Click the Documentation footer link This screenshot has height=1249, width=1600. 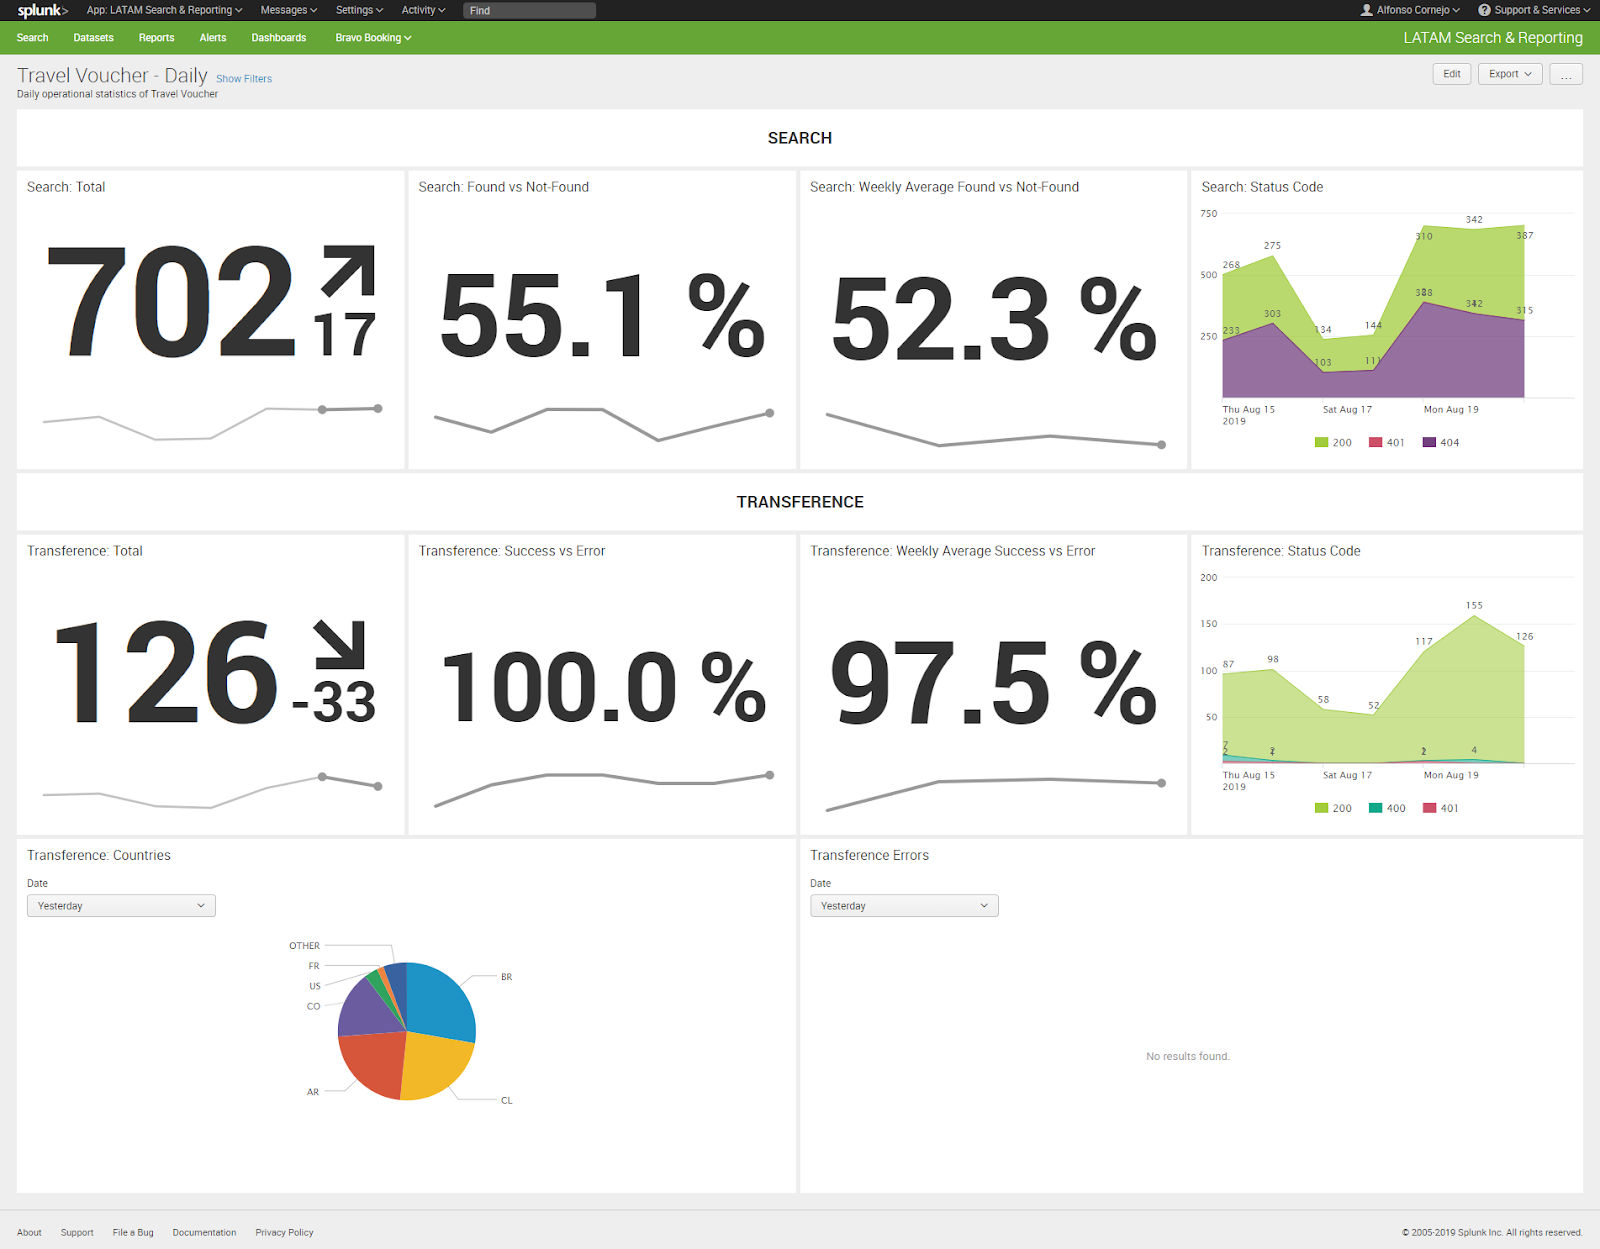click(204, 1232)
